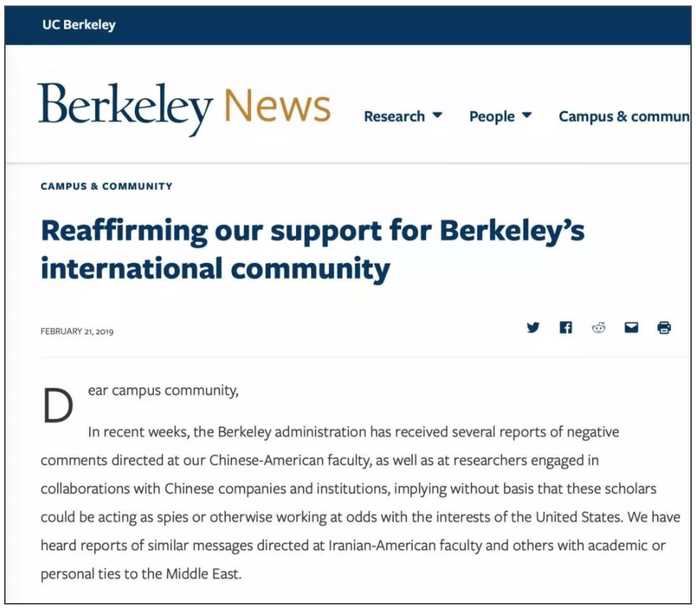Expand the People dropdown arrow
Viewport: 696px width, 610px height.
[527, 115]
